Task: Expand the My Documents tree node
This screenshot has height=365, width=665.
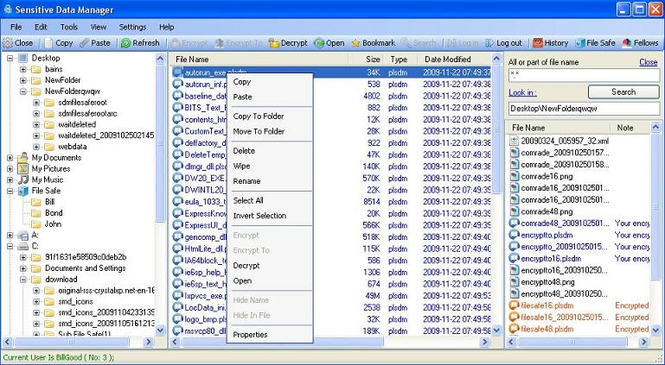Action: click(10, 158)
